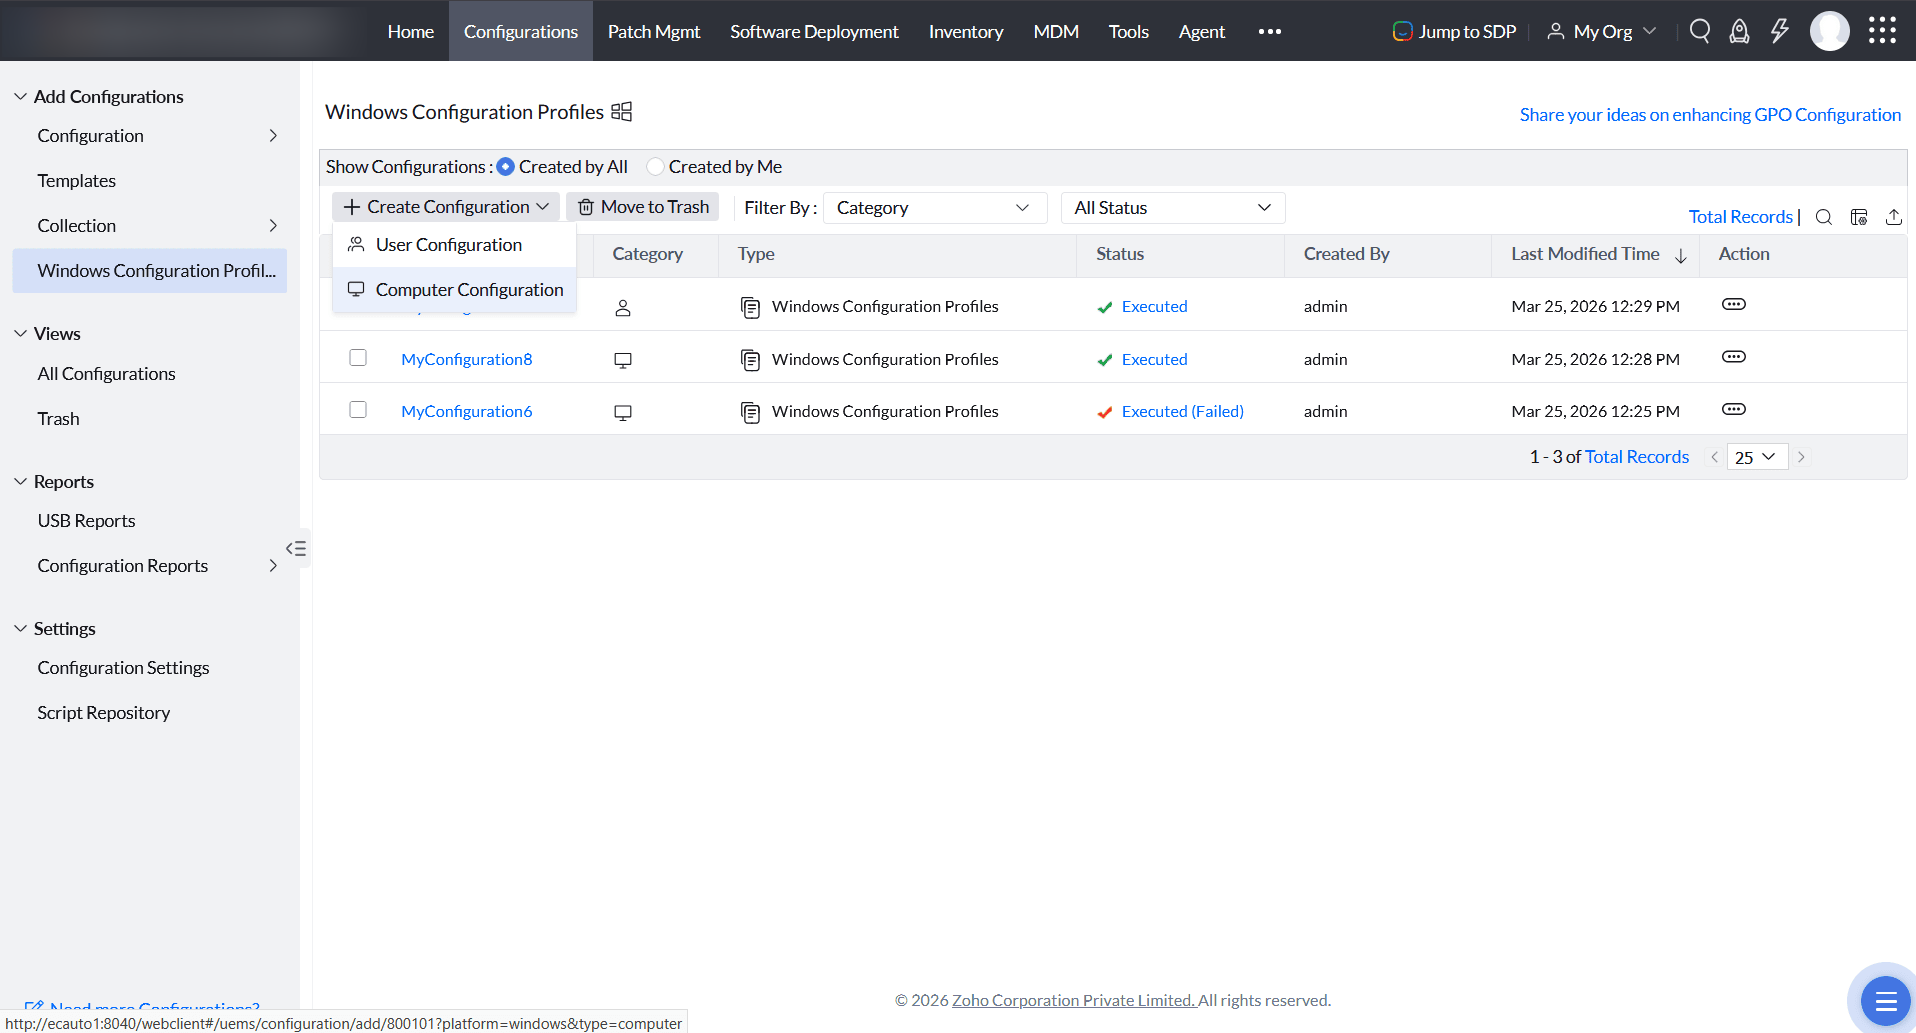Viewport: 1916px width, 1033px height.
Task: Open the My Org dropdown
Action: 1602,31
